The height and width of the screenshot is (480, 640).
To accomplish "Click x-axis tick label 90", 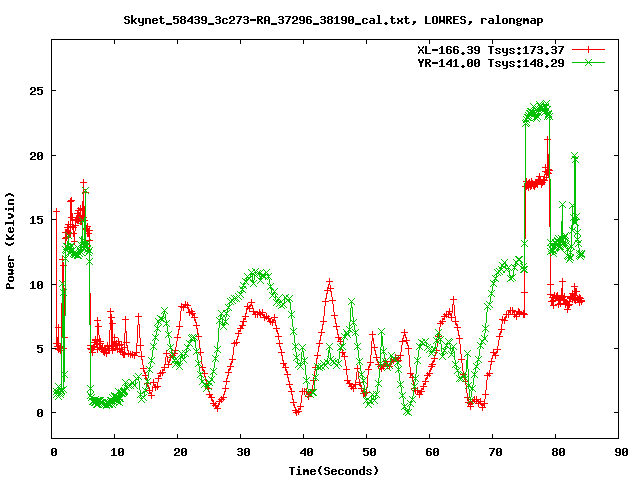I will [621, 452].
